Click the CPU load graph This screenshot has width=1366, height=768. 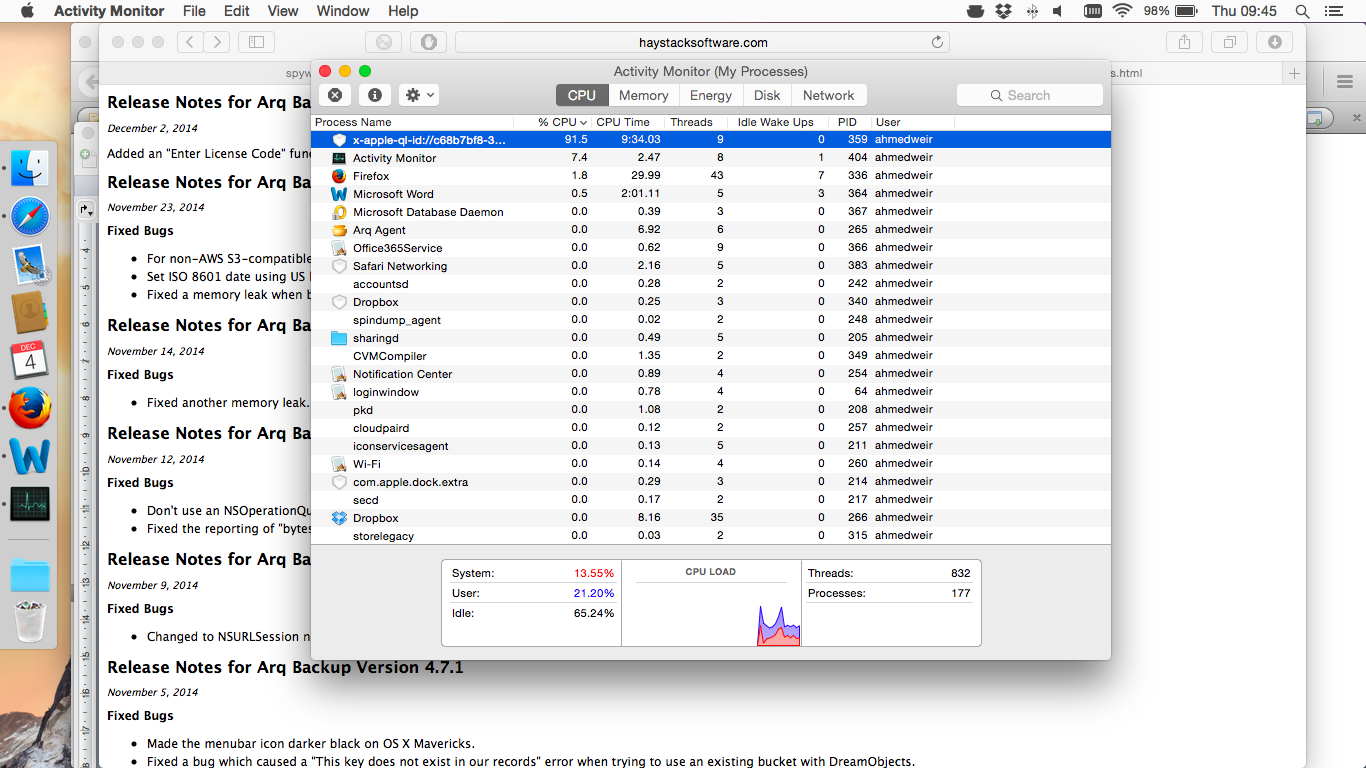click(x=711, y=603)
